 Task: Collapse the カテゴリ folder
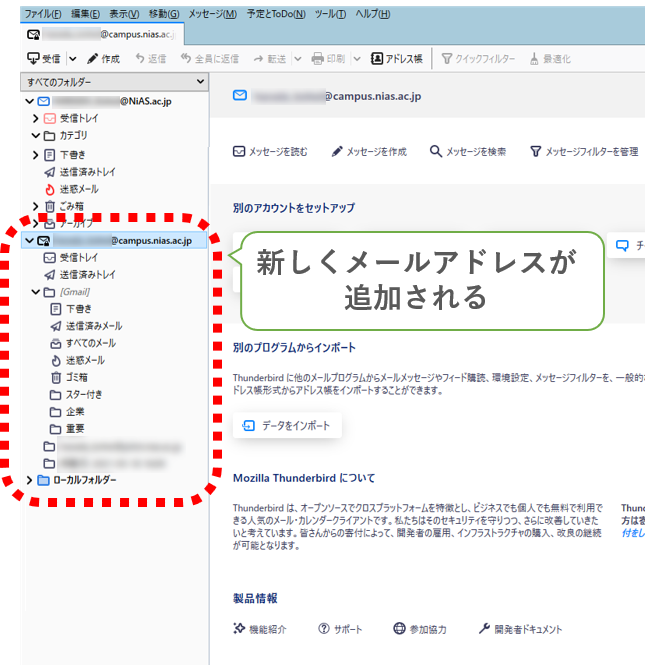pyautogui.click(x=36, y=136)
